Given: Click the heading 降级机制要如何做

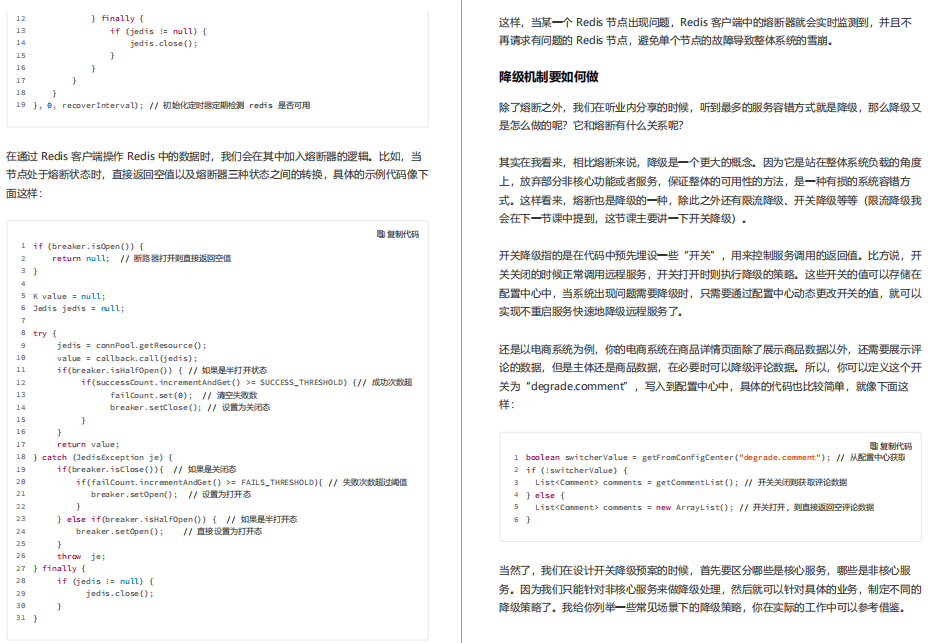Looking at the screenshot, I should click(x=548, y=77).
